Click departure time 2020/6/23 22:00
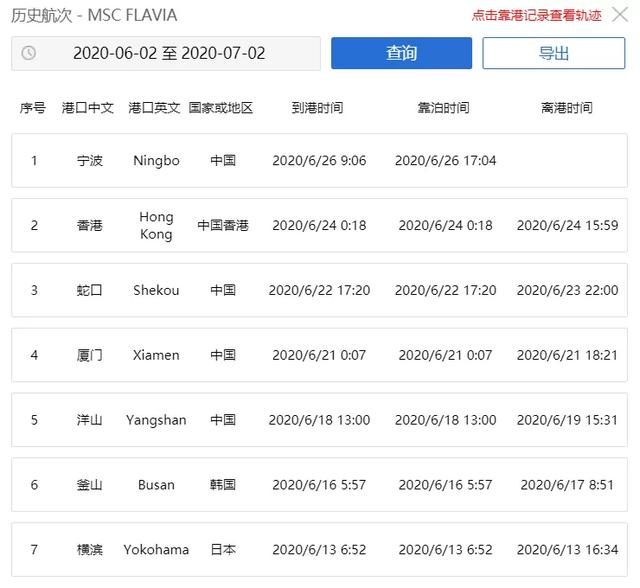The width and height of the screenshot is (640, 588). pos(567,290)
